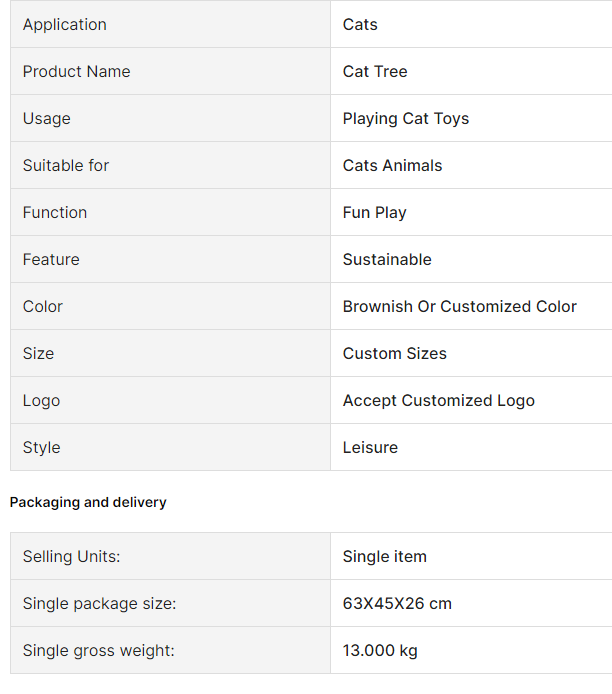Click the Sustainable feature value

pos(387,259)
